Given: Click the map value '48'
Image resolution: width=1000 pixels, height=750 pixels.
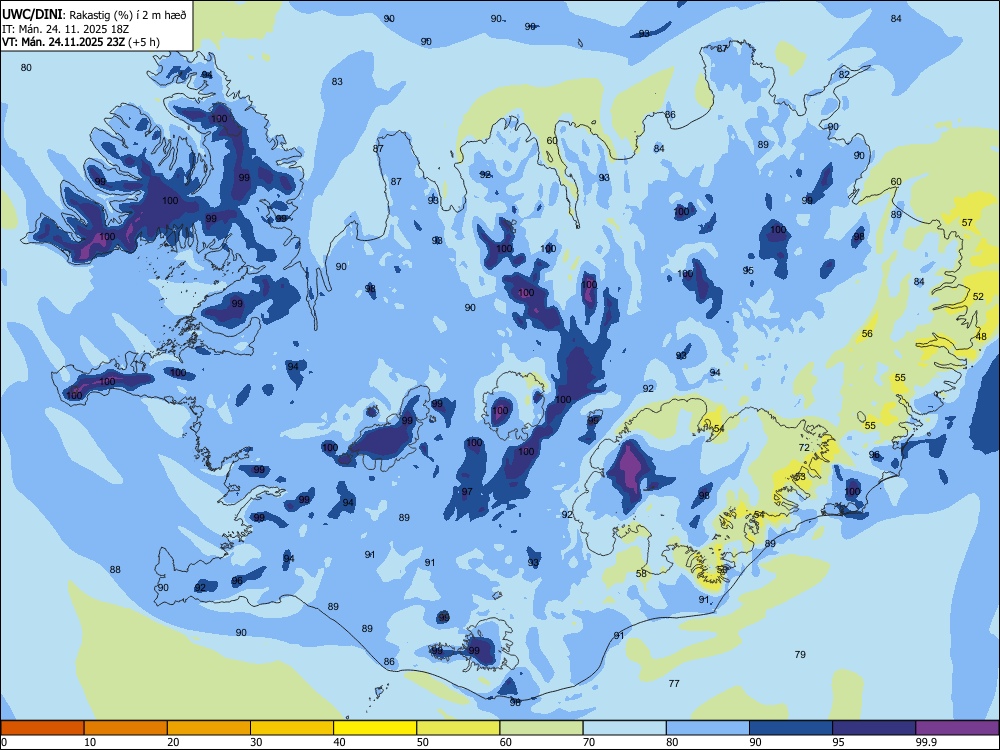Looking at the screenshot, I should coord(982,336).
